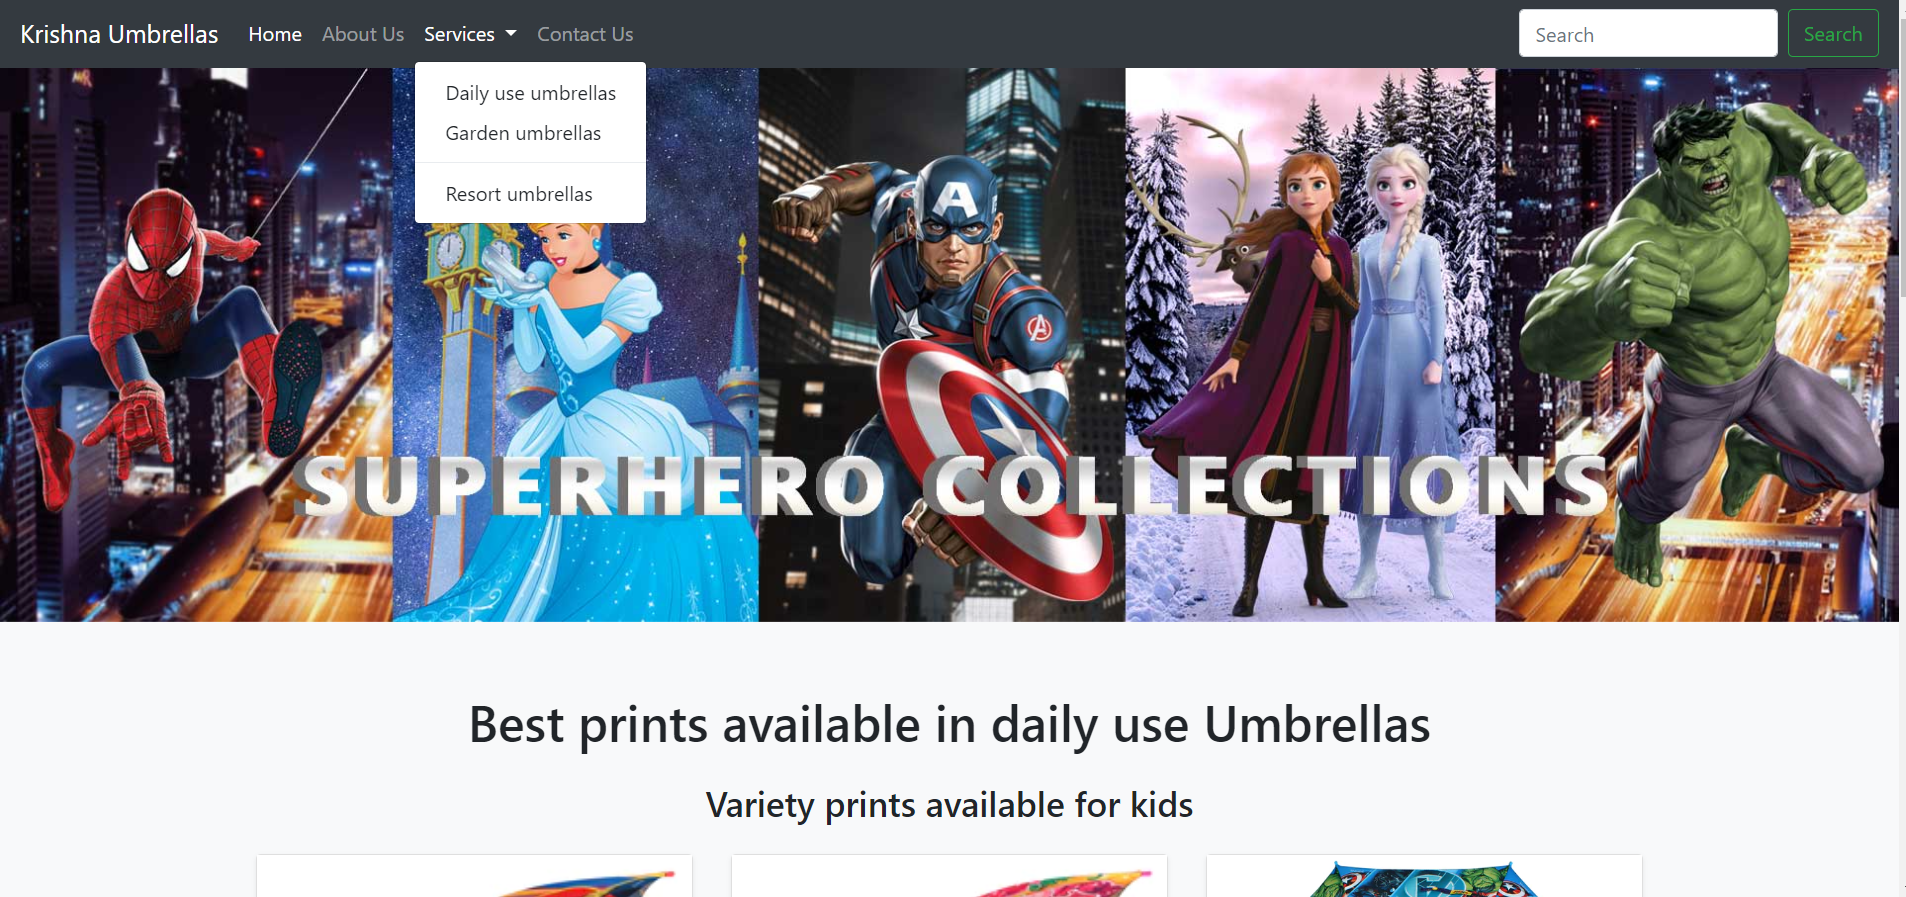
Task: Open the Krishna Umbrellas brand link
Action: (119, 34)
